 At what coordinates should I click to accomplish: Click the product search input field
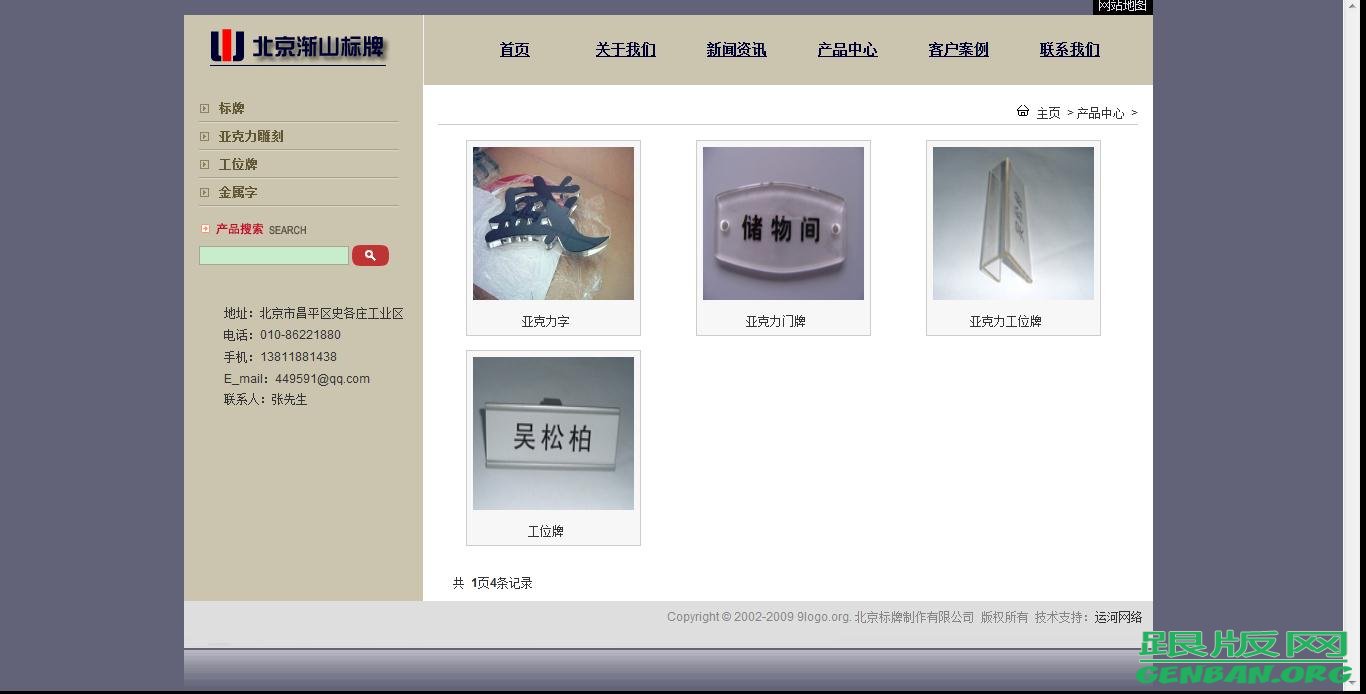point(273,255)
